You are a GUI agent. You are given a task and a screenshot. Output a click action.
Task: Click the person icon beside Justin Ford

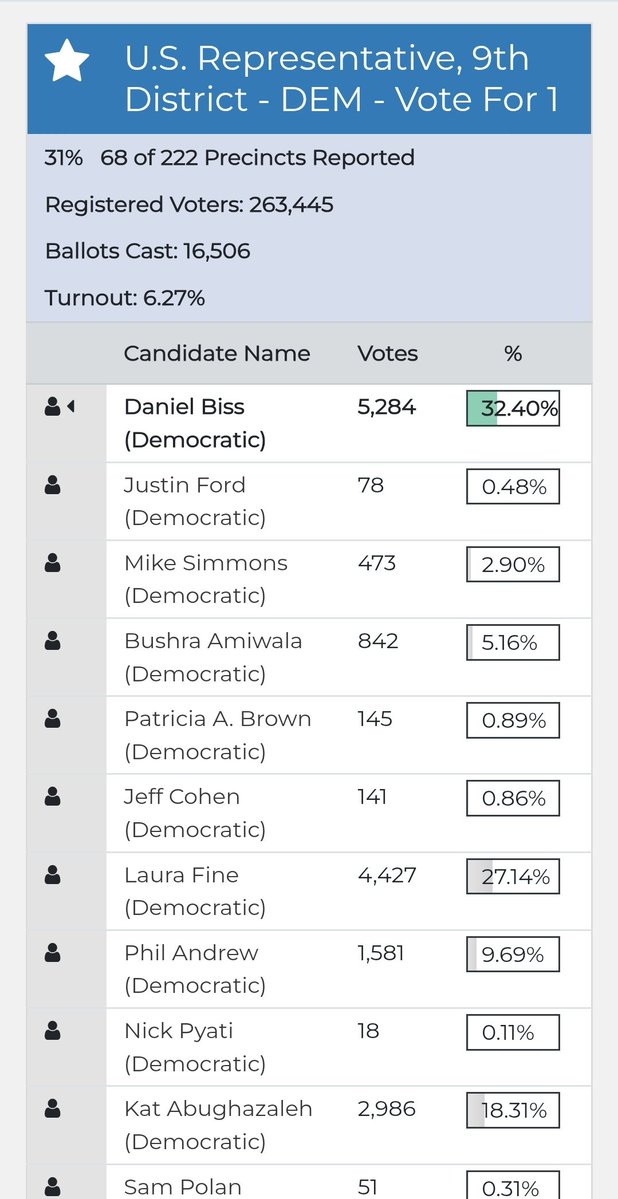pos(53,485)
